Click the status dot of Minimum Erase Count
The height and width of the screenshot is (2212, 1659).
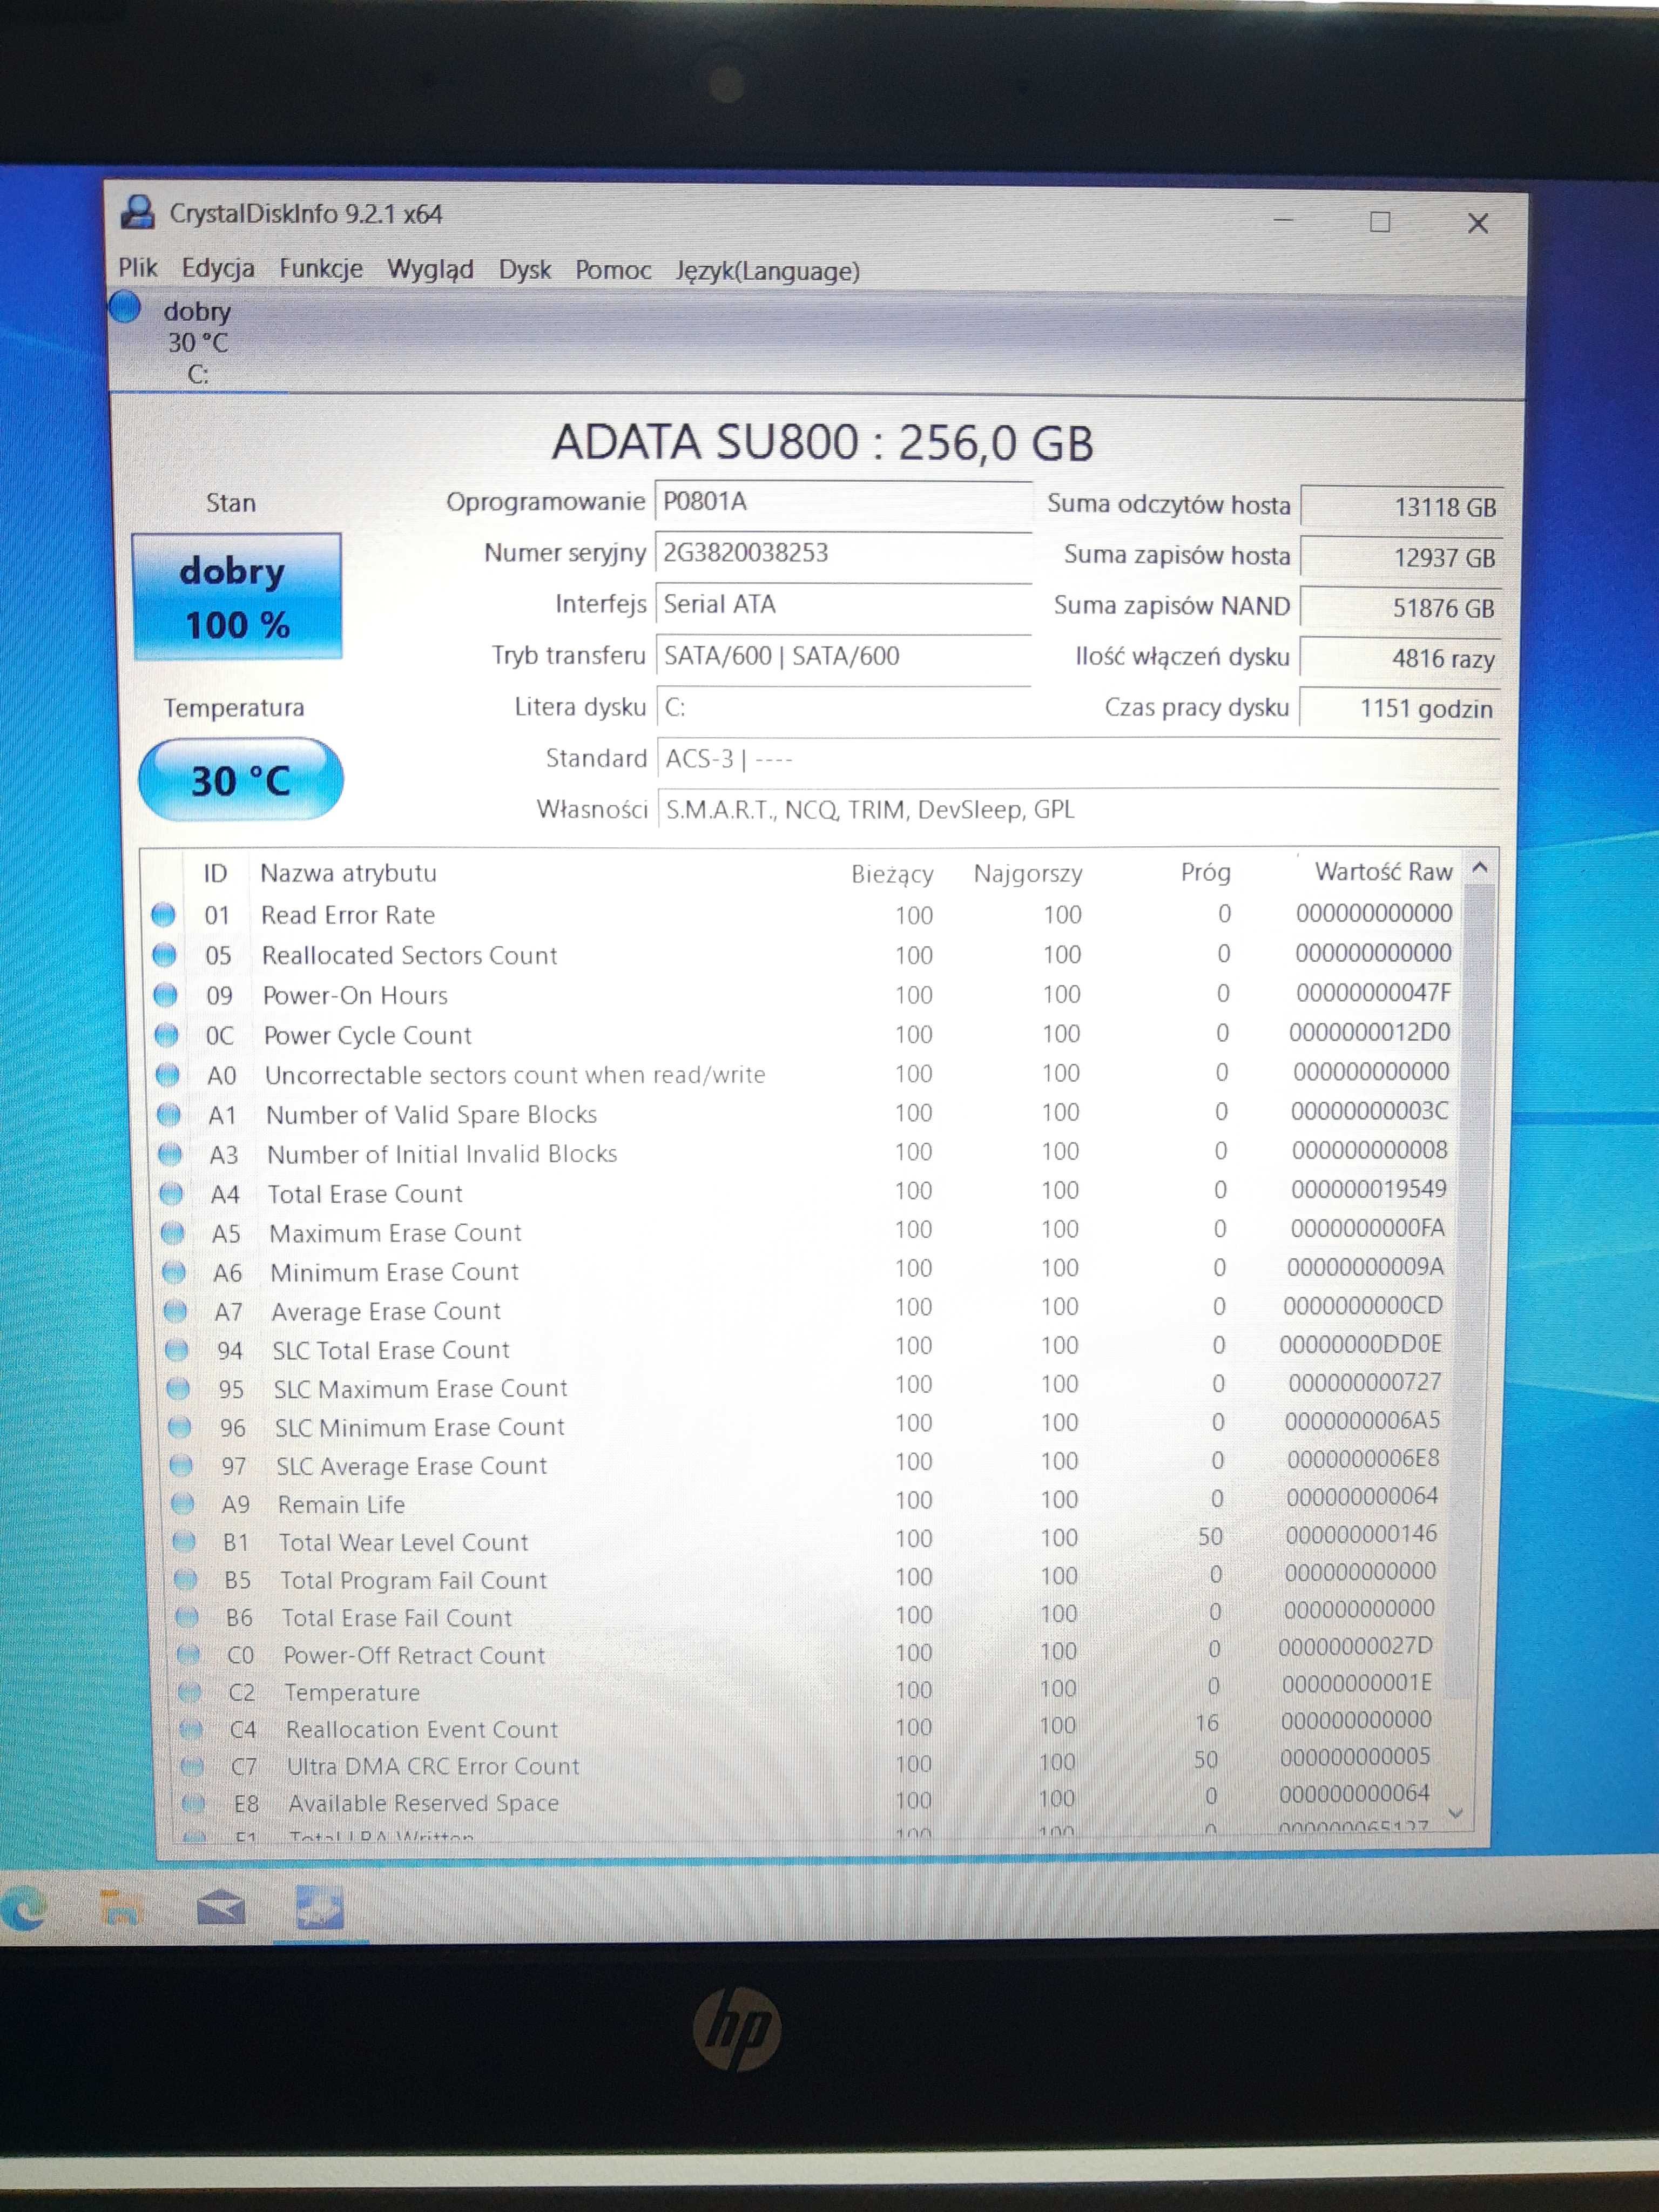[174, 1272]
